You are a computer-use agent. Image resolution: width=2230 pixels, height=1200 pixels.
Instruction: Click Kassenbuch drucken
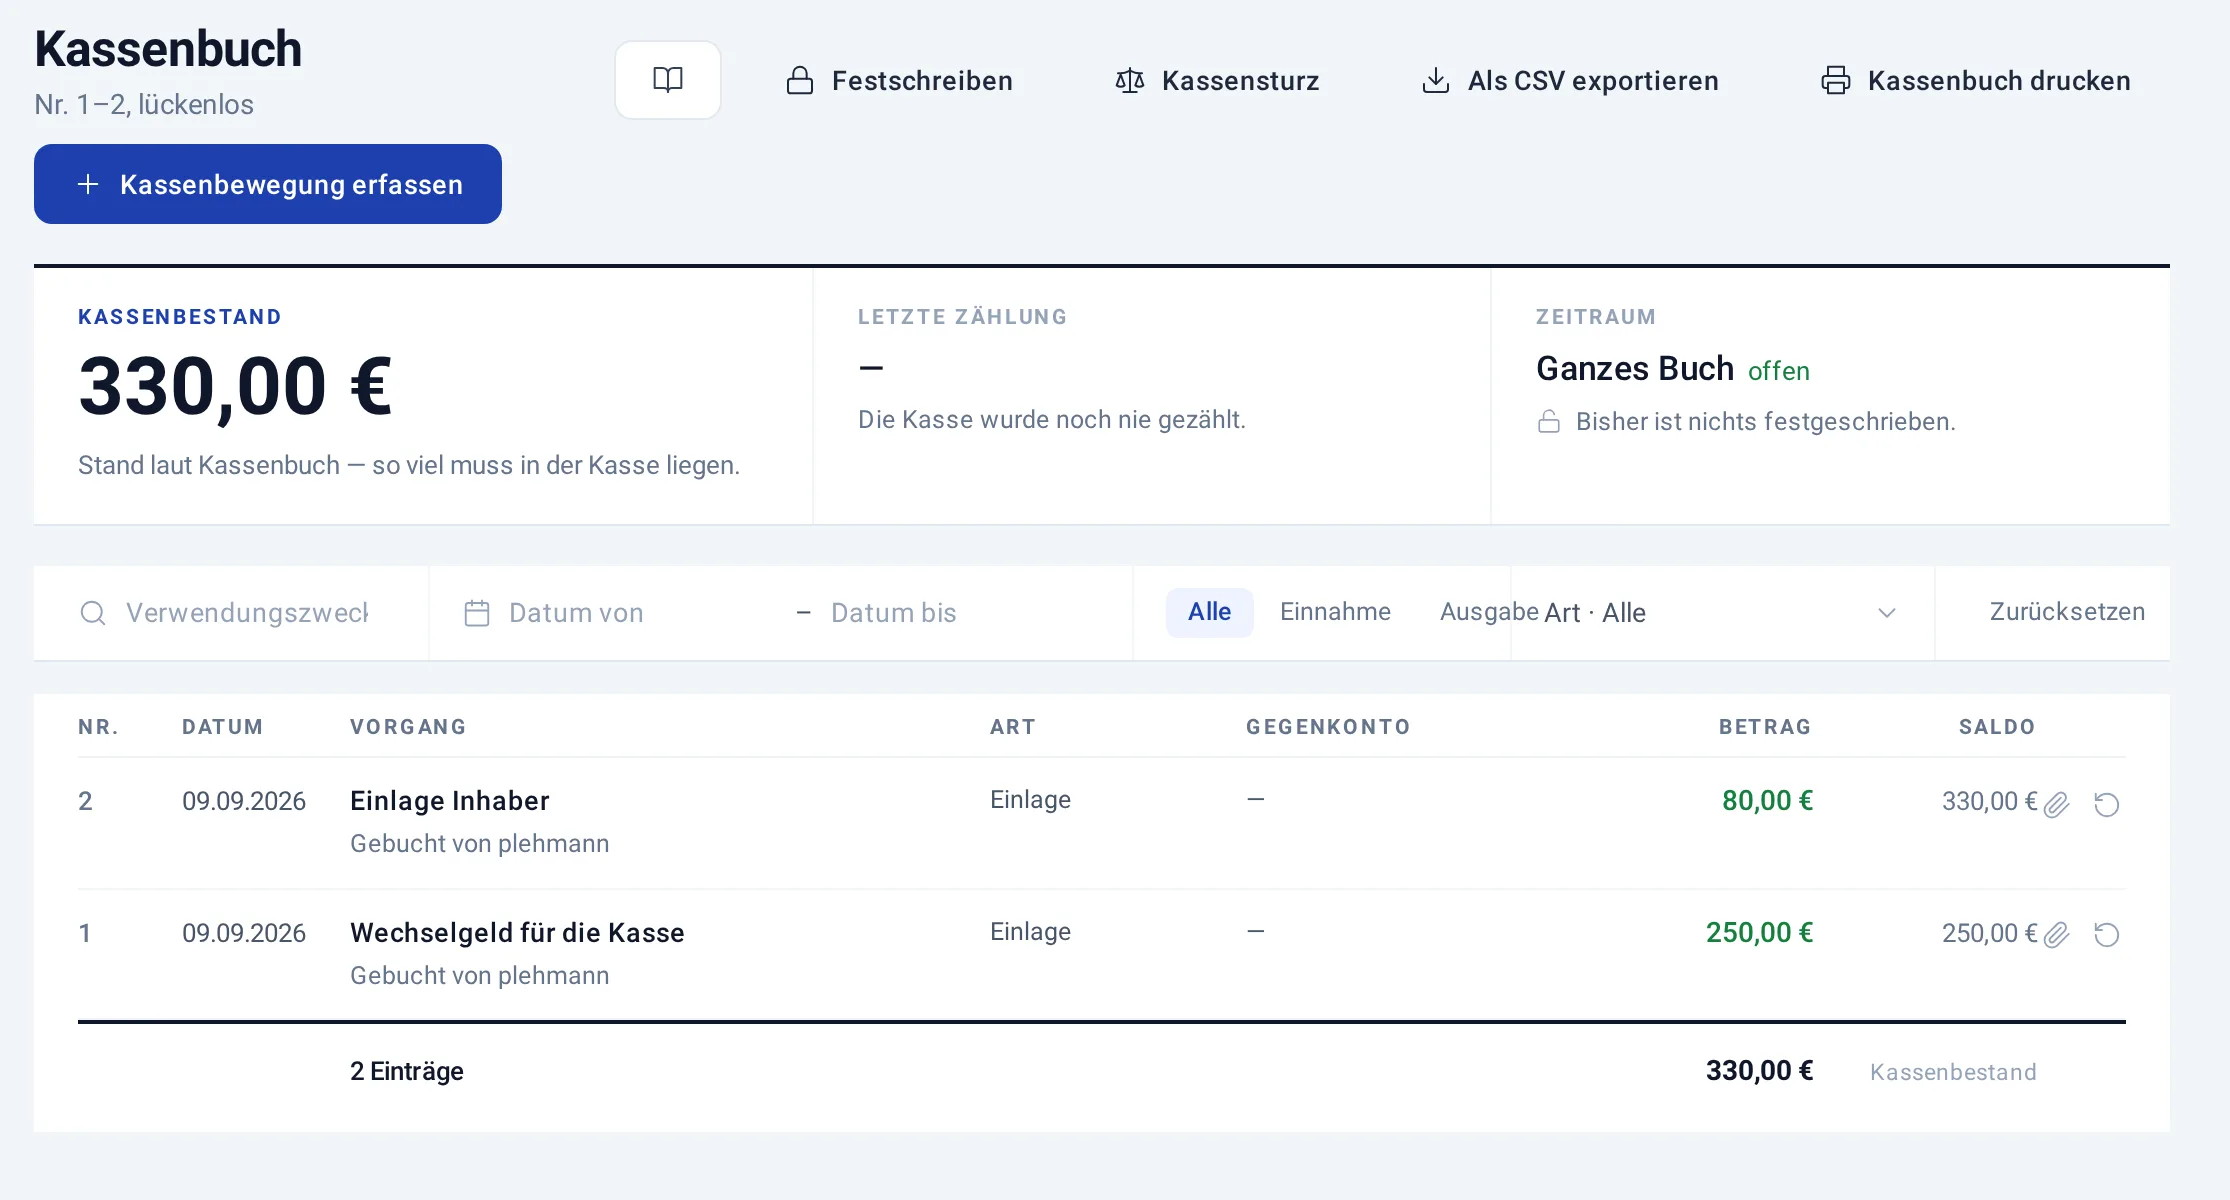tap(1976, 80)
